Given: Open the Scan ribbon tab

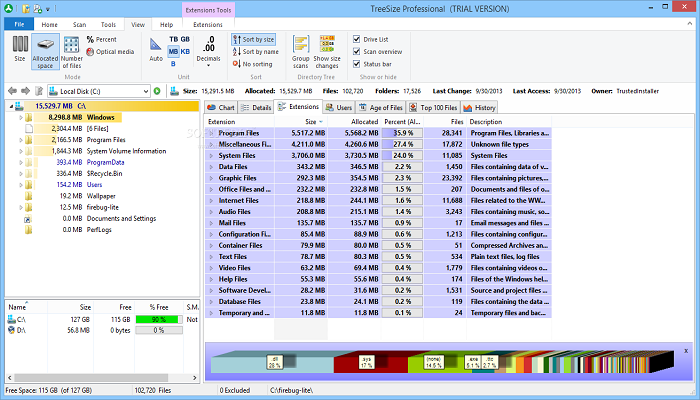Looking at the screenshot, I should [x=79, y=25].
